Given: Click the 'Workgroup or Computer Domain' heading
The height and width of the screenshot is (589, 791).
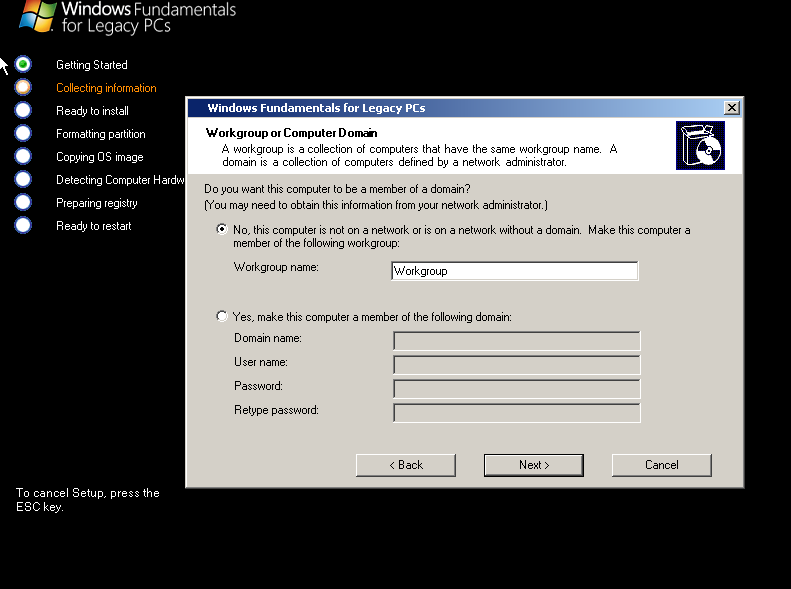Looking at the screenshot, I should coord(292,133).
